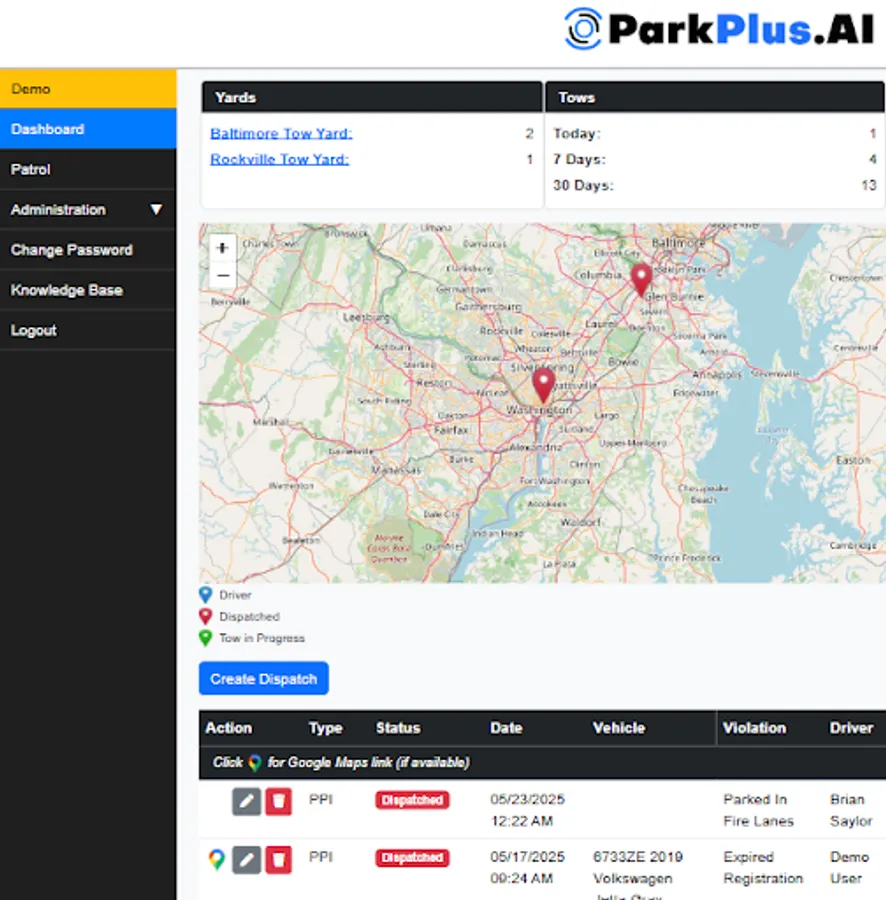Expand the Administration menu
Image resolution: width=886 pixels, height=900 pixels.
[x=88, y=209]
